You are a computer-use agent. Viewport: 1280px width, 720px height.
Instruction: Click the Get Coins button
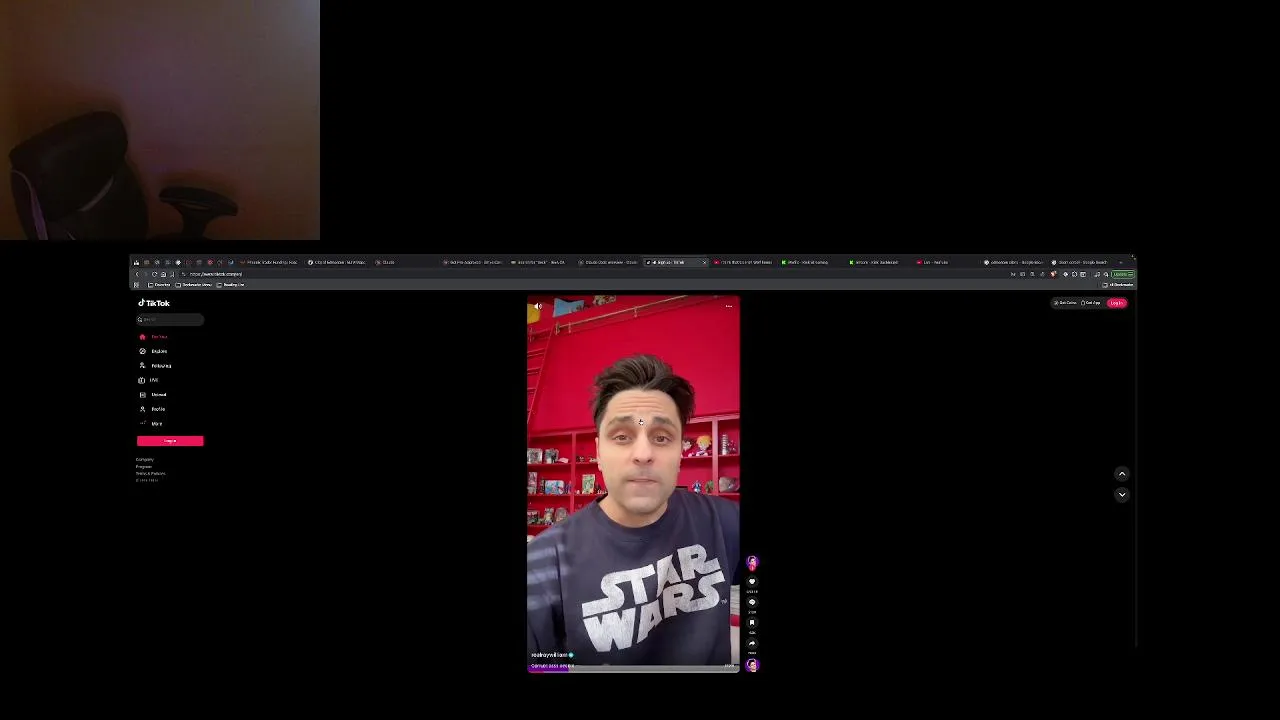(x=1065, y=303)
